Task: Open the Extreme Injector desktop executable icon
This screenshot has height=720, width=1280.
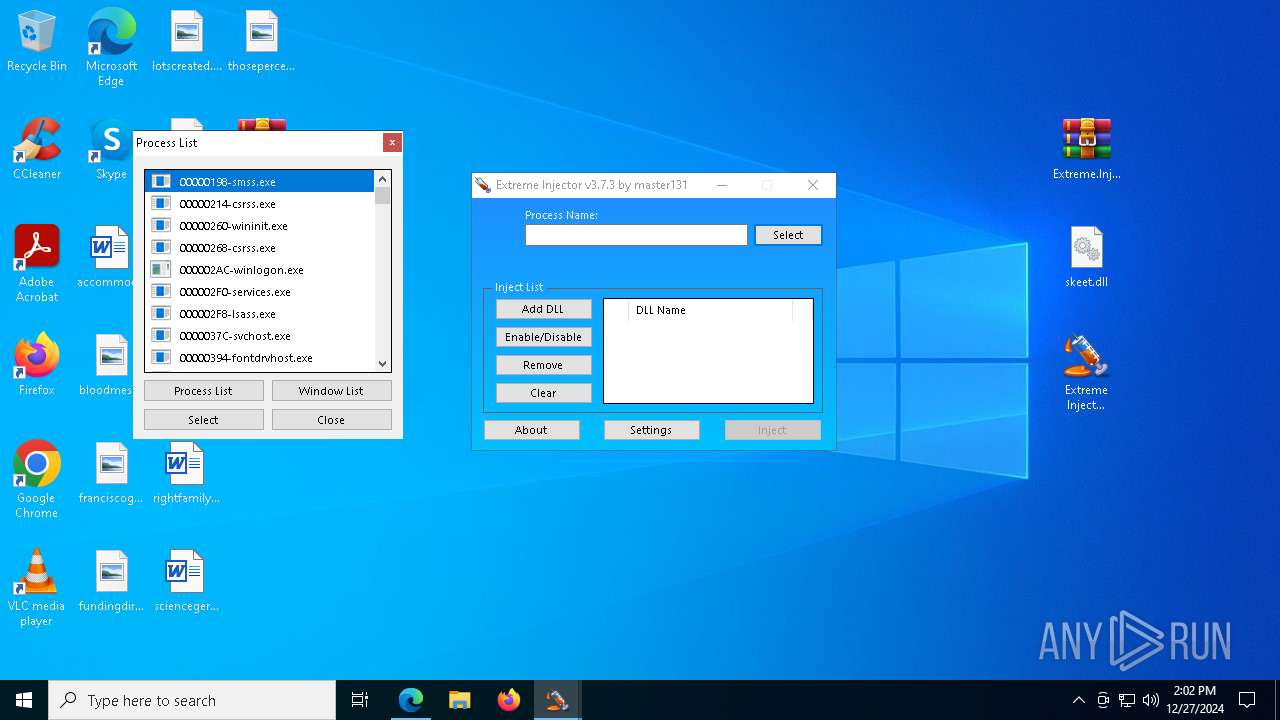Action: point(1086,372)
